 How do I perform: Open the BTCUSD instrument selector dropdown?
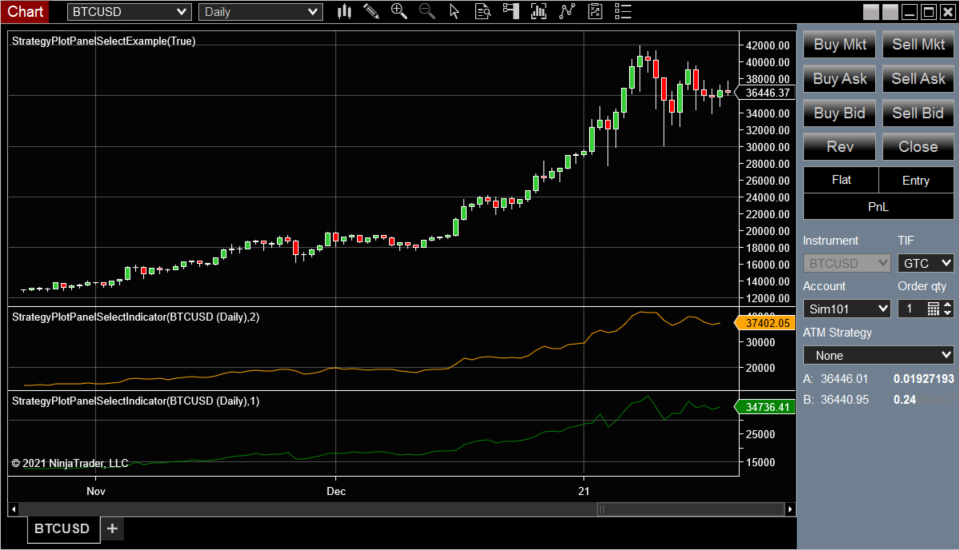[129, 12]
